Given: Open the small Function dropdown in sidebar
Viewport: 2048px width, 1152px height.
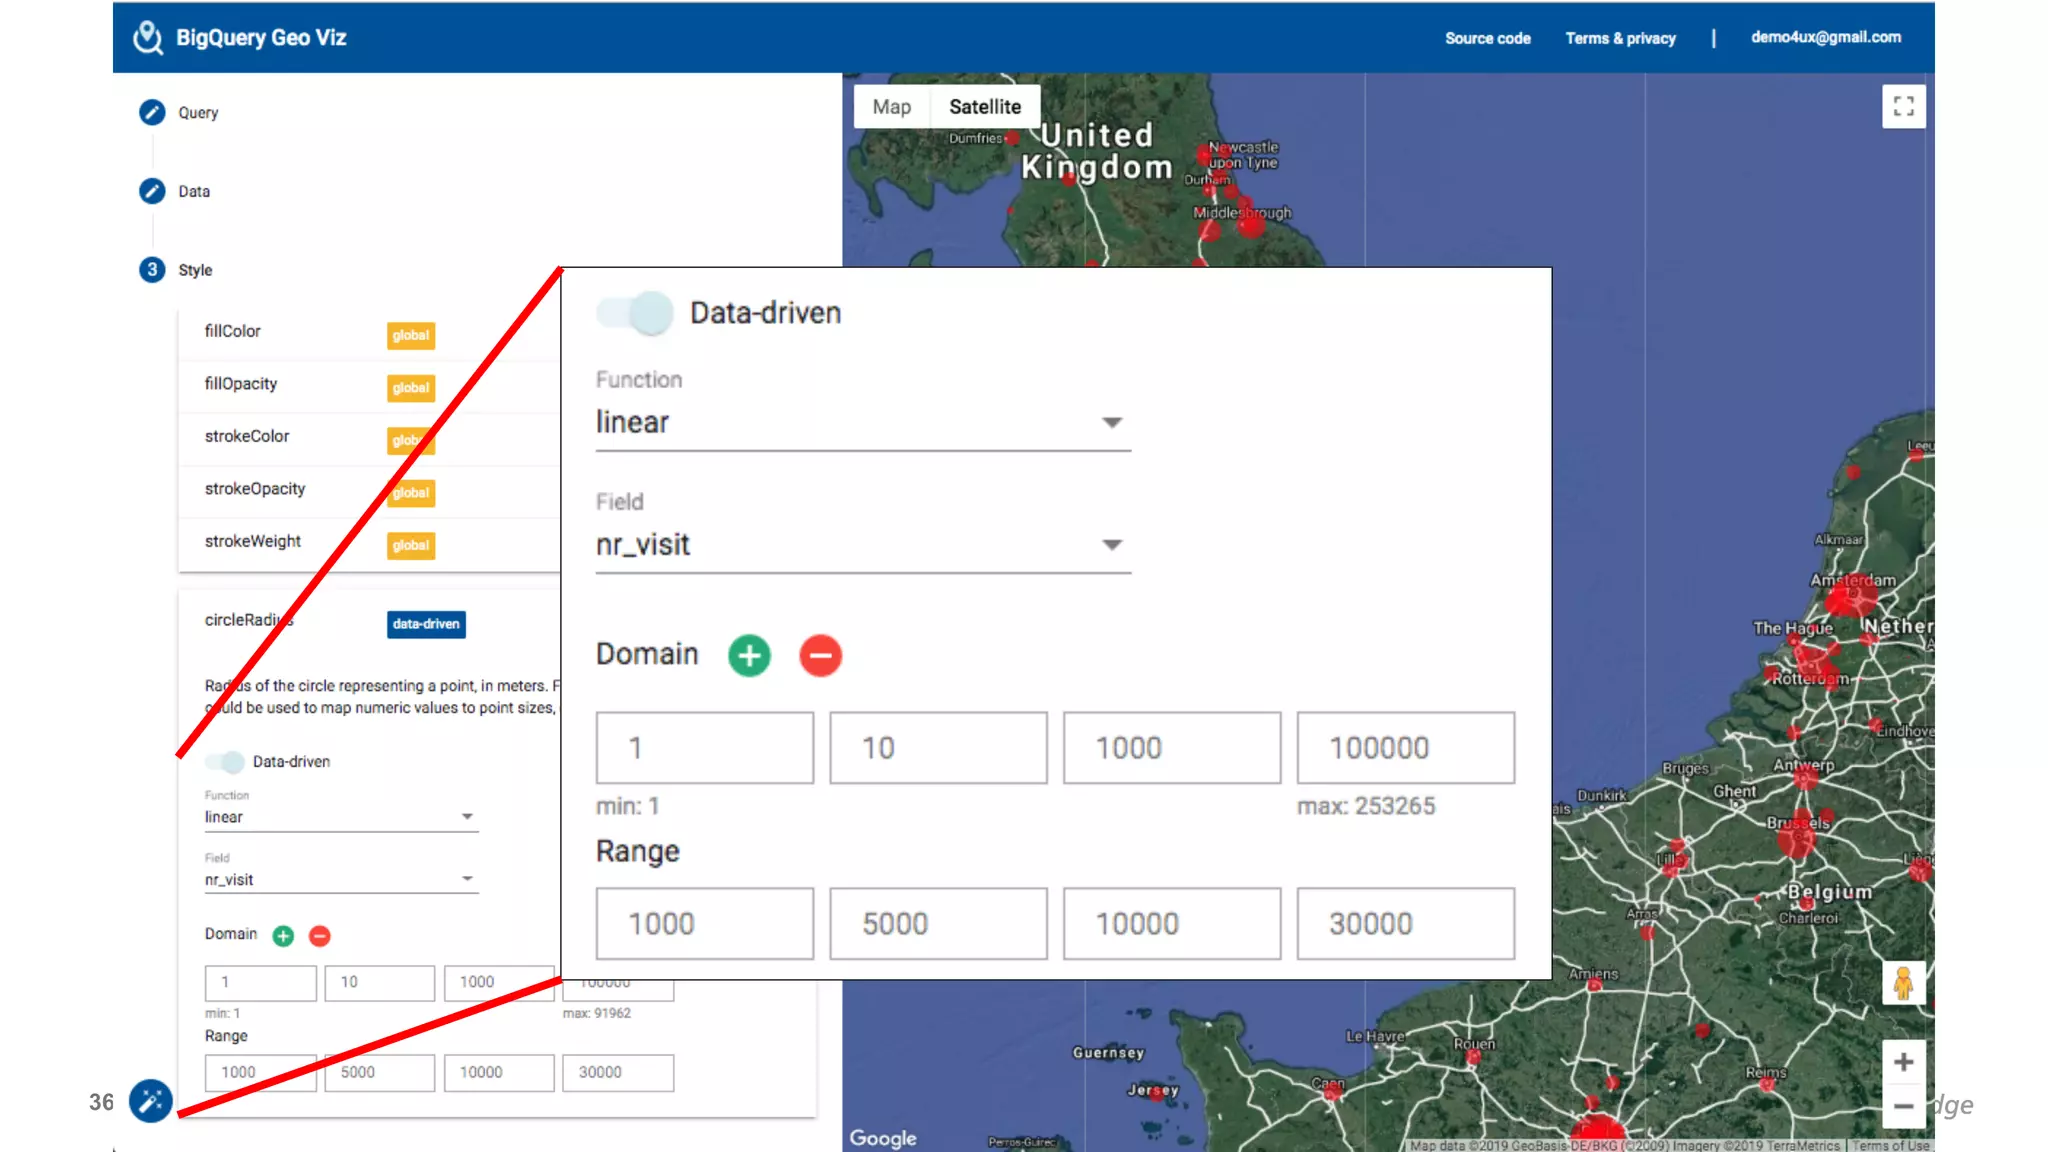Looking at the screenshot, I should (x=340, y=817).
